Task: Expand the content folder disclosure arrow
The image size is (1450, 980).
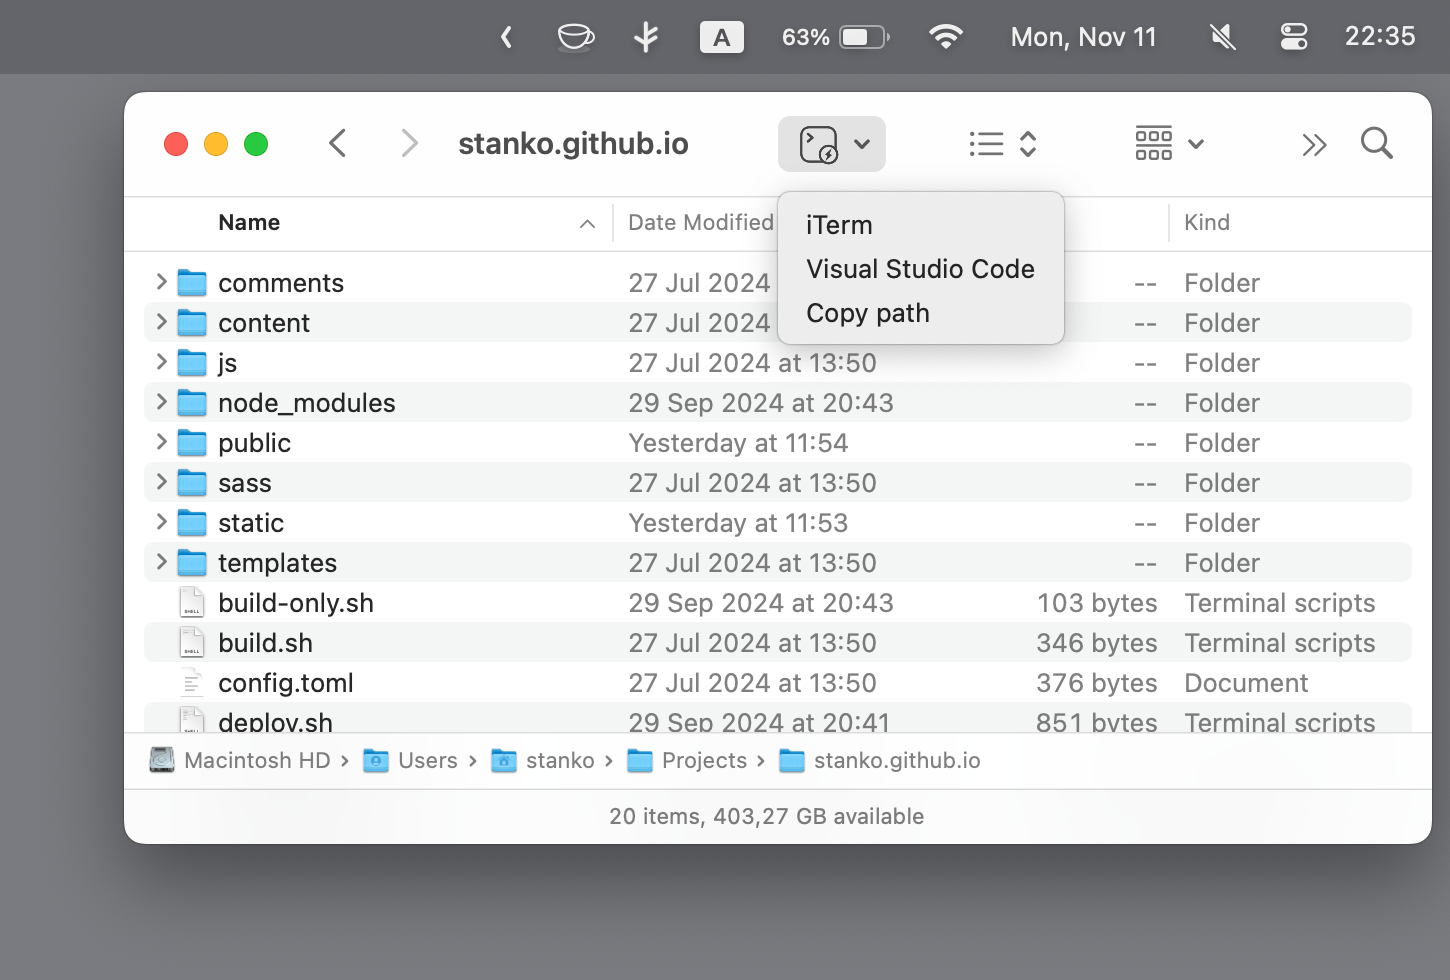Action: click(x=161, y=322)
